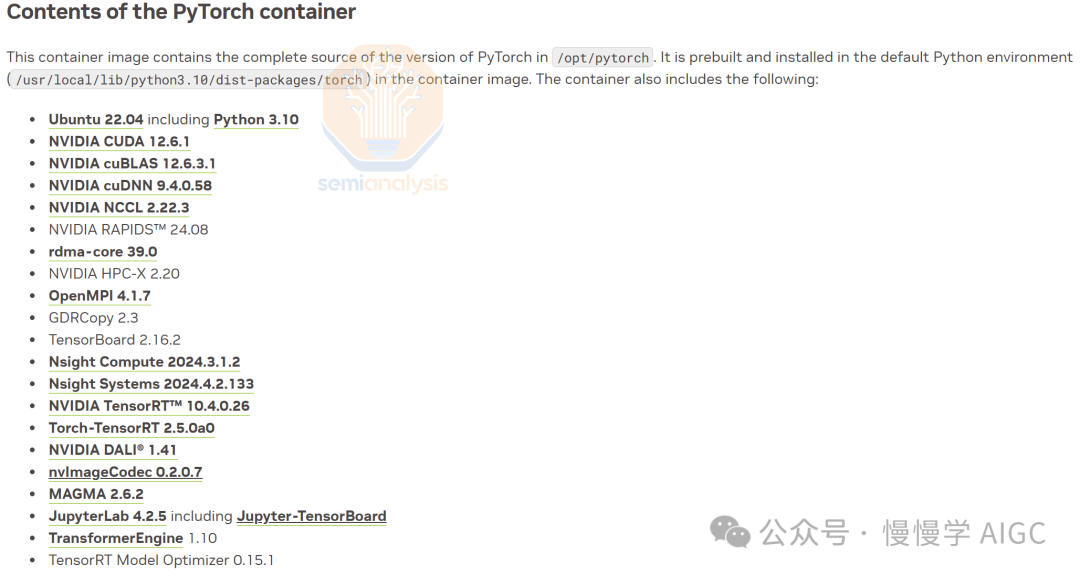The height and width of the screenshot is (576, 1080).
Task: Click the Torch-TensorRT 2.5.0a0 link
Action: click(132, 427)
